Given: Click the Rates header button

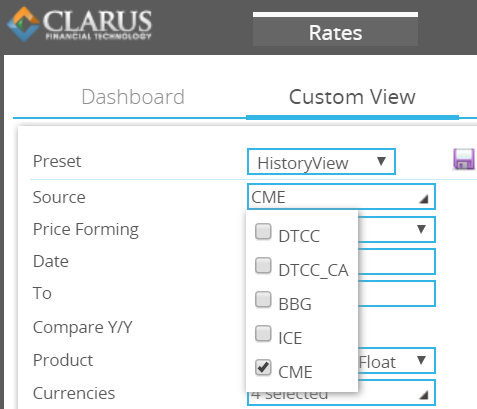Looking at the screenshot, I should (335, 32).
